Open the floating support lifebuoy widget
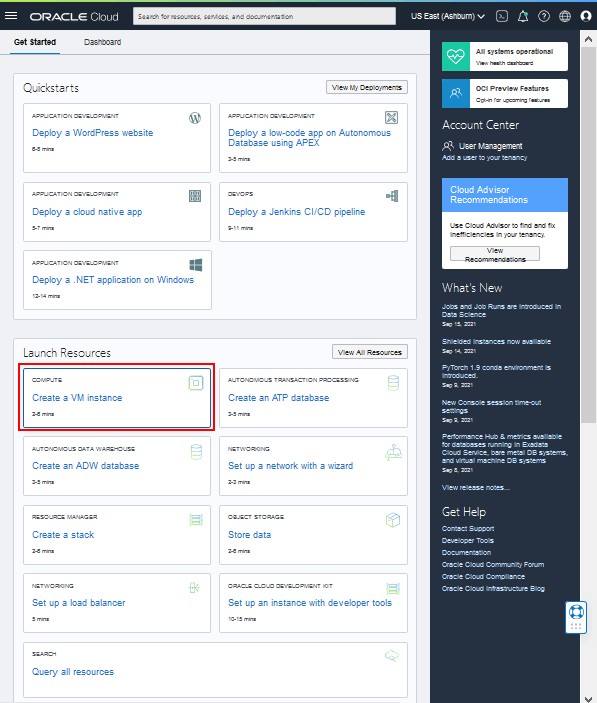Screen dimensions: 597x703 [x=576, y=617]
